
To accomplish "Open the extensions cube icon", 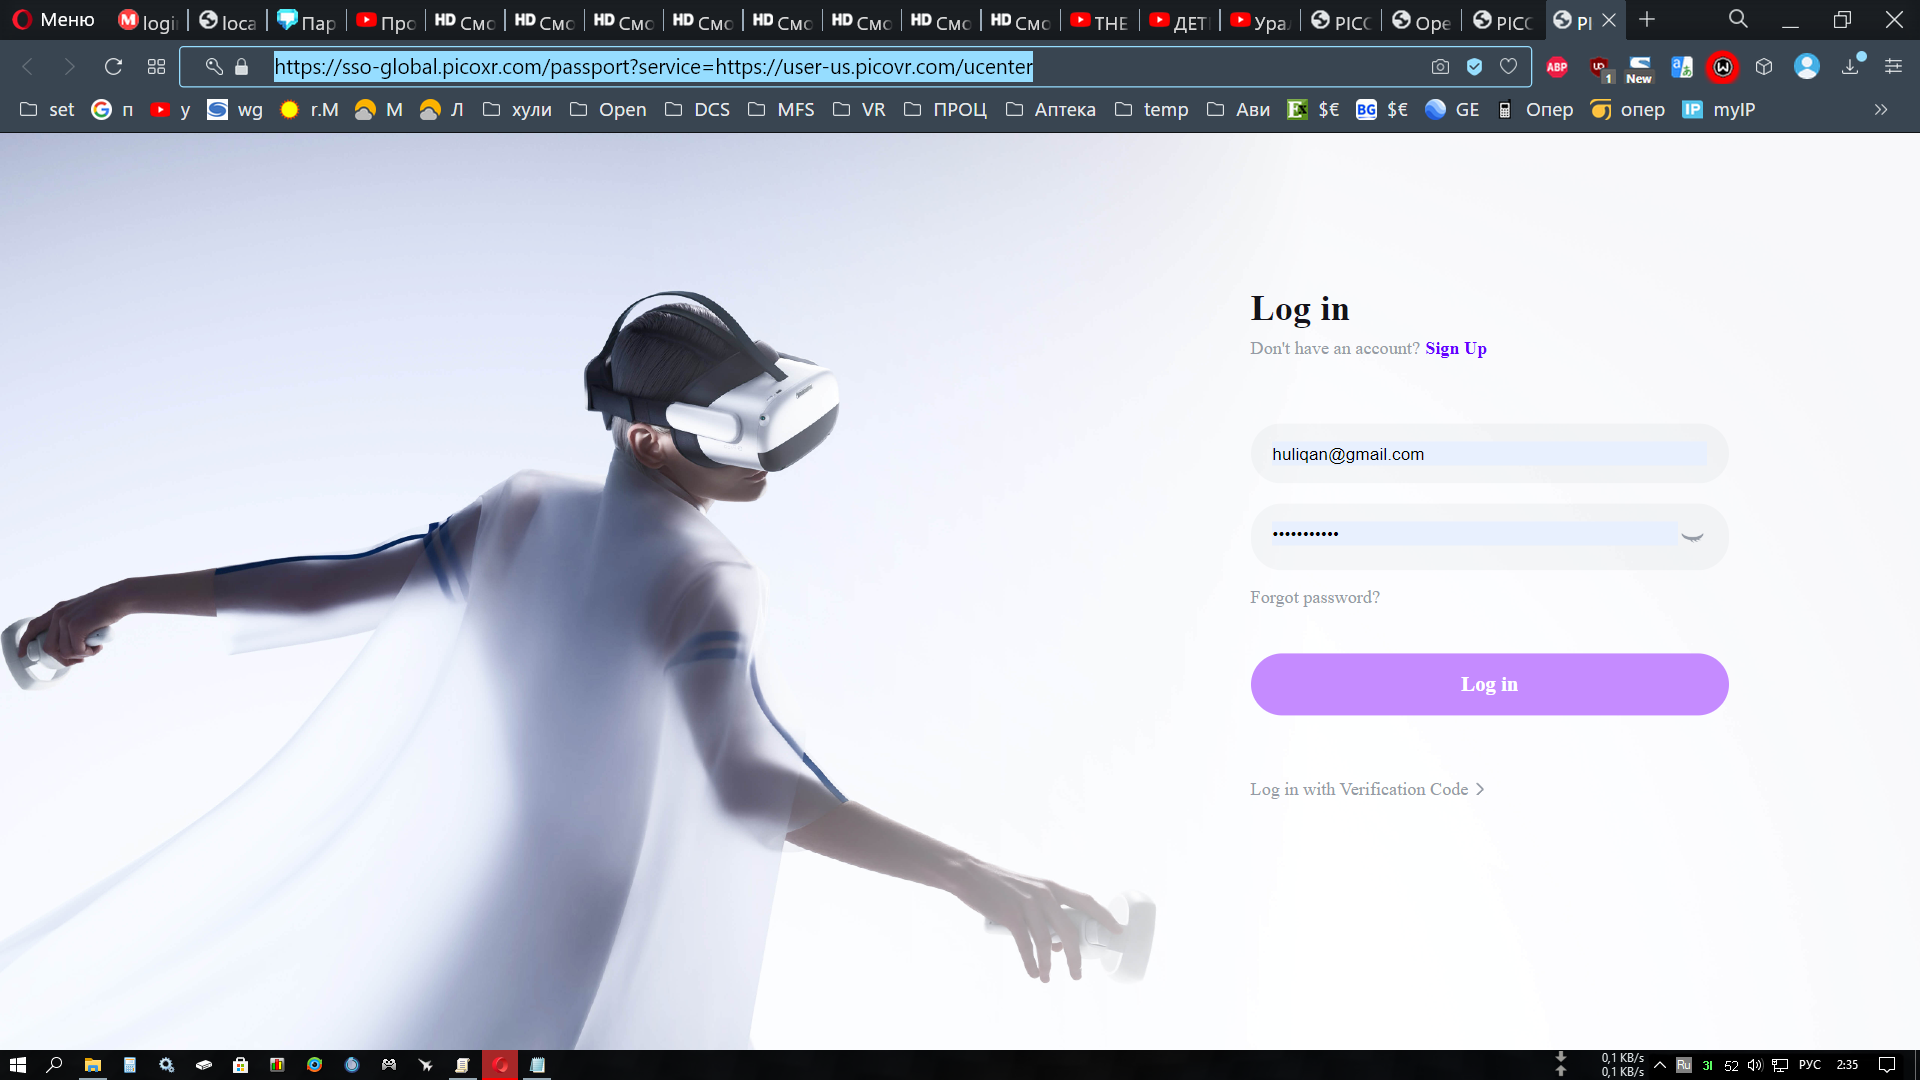I will pyautogui.click(x=1764, y=67).
